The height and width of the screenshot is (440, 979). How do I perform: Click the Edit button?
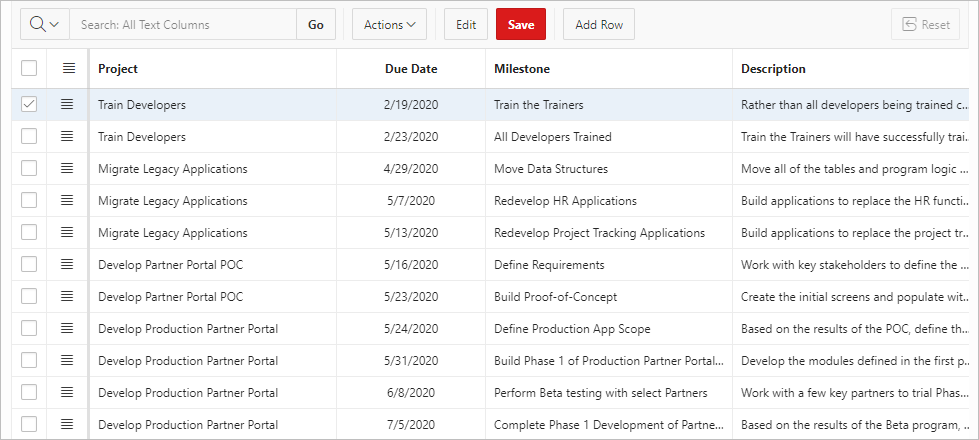pyautogui.click(x=466, y=24)
